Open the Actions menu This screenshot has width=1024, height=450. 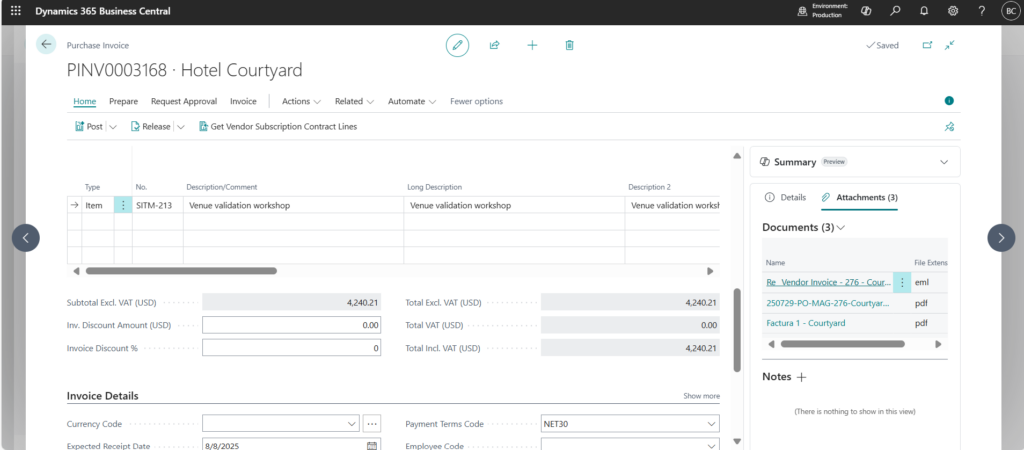tap(301, 101)
